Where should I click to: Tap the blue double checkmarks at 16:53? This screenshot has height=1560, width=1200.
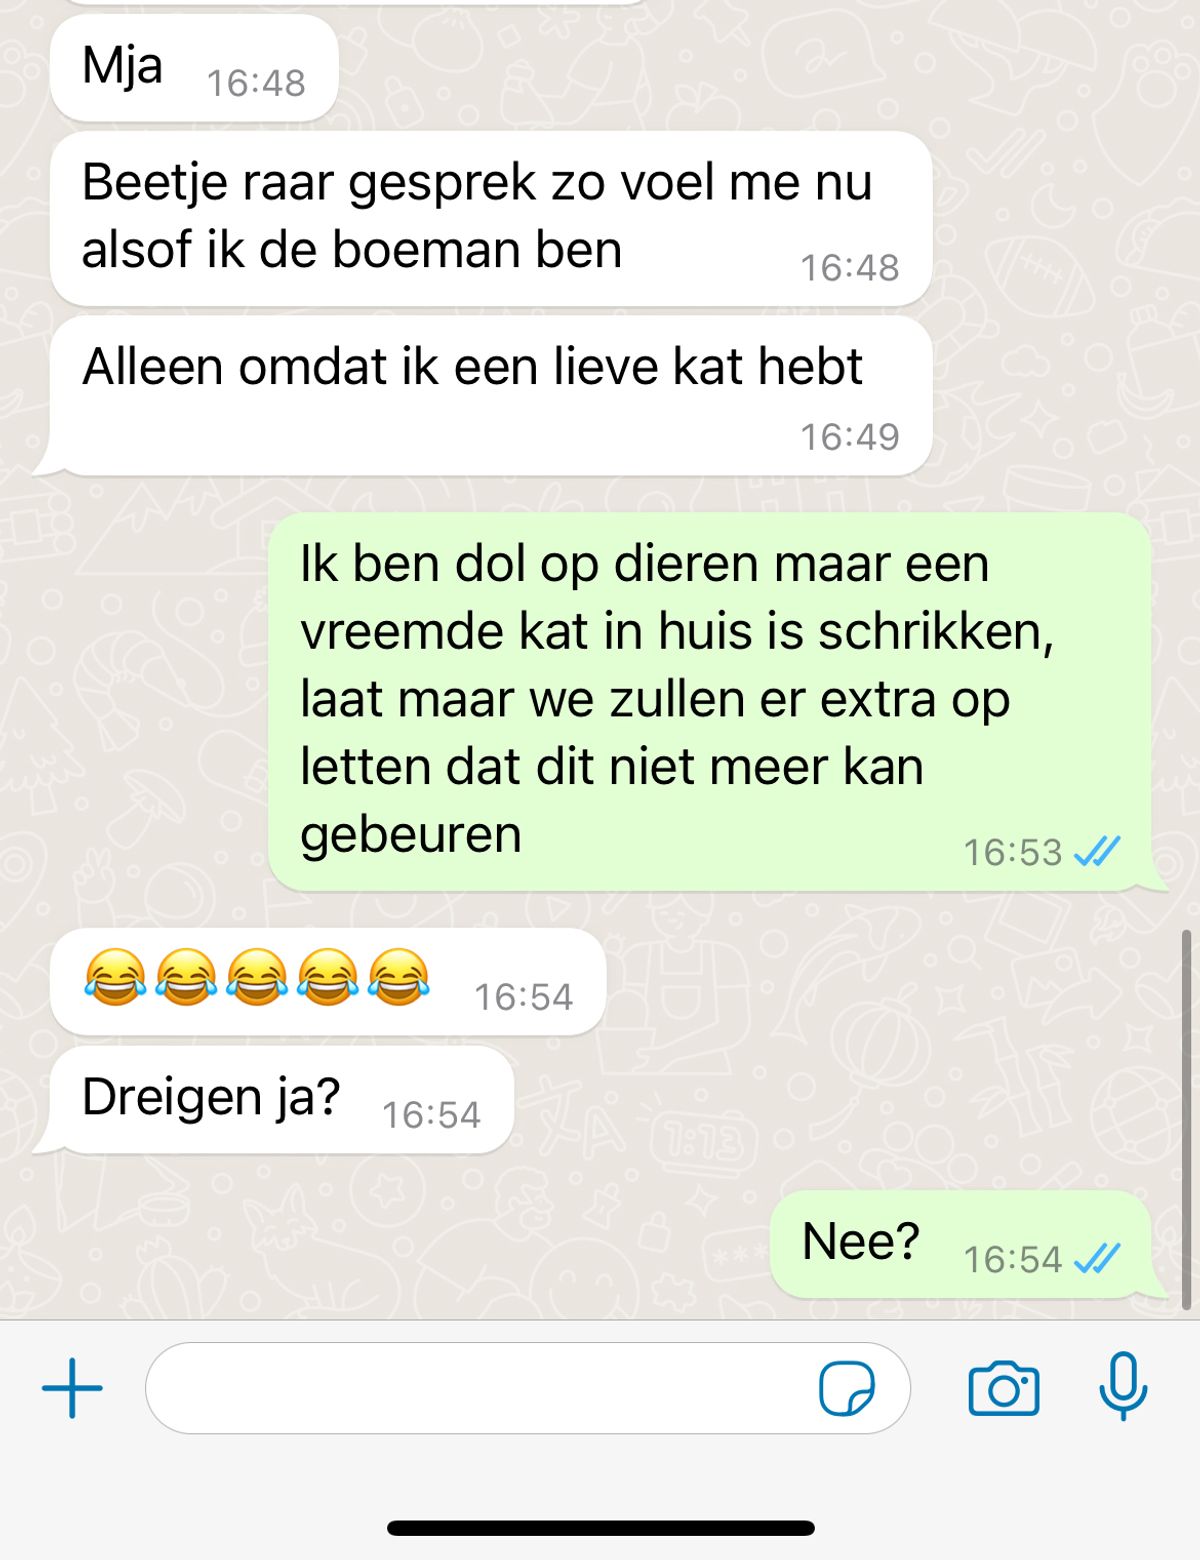[1097, 851]
